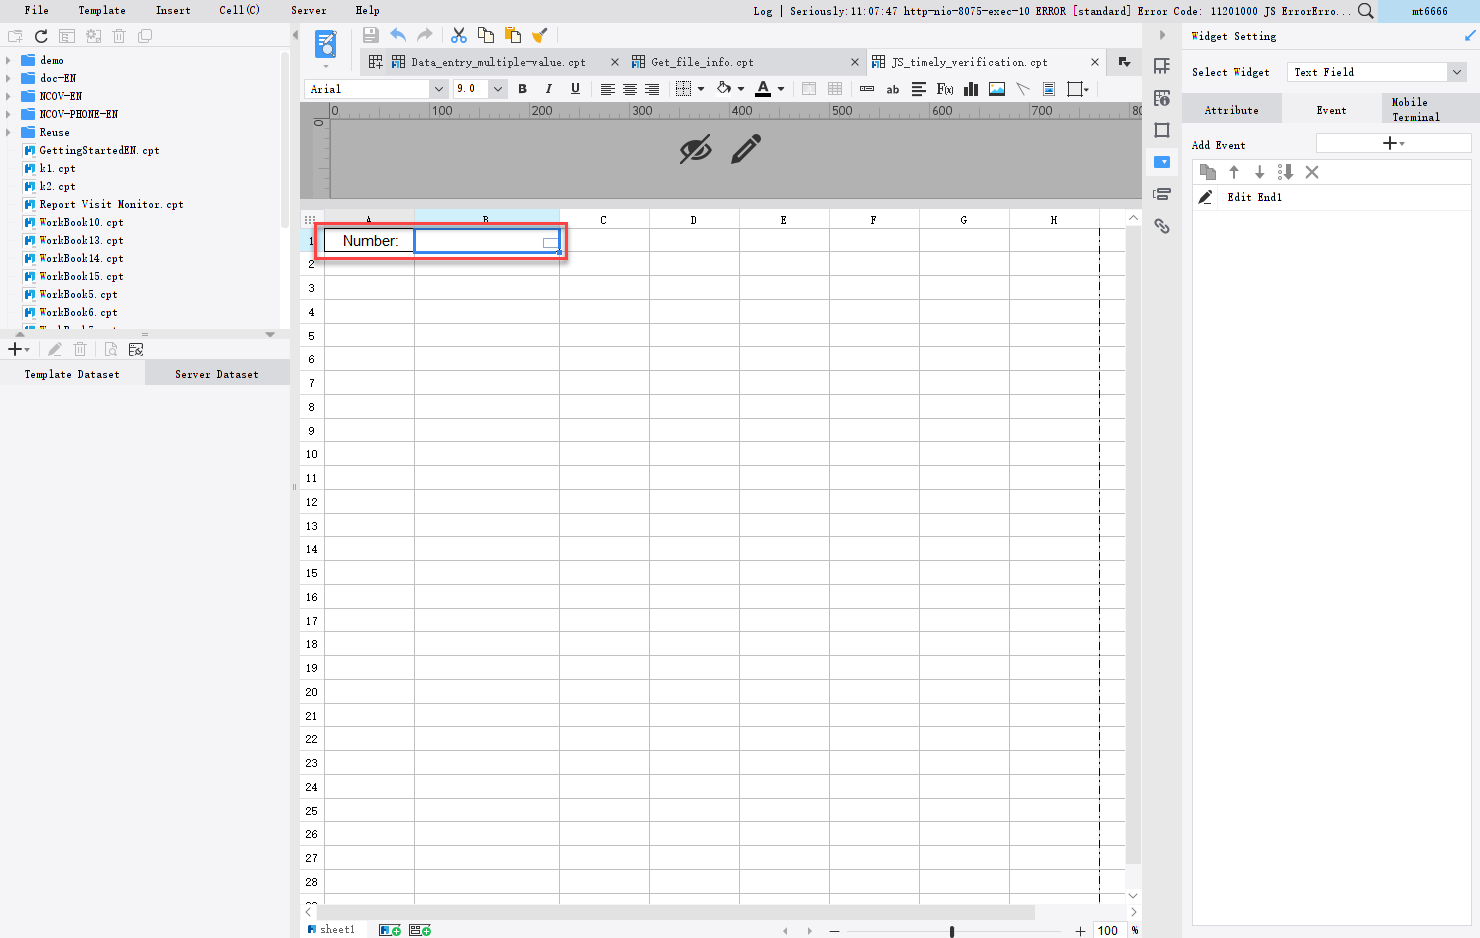
Task: Click the Format Painter toolbar icon
Action: click(540, 34)
